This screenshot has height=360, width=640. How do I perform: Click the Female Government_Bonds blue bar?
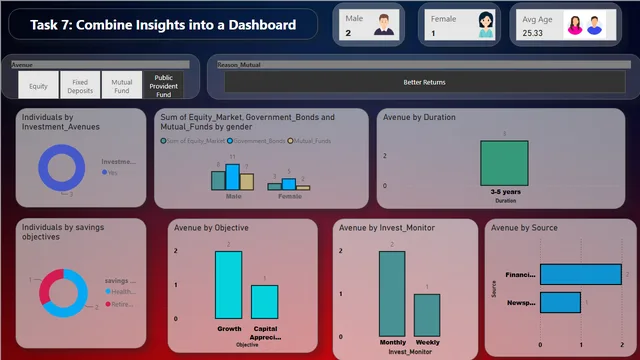(289, 184)
